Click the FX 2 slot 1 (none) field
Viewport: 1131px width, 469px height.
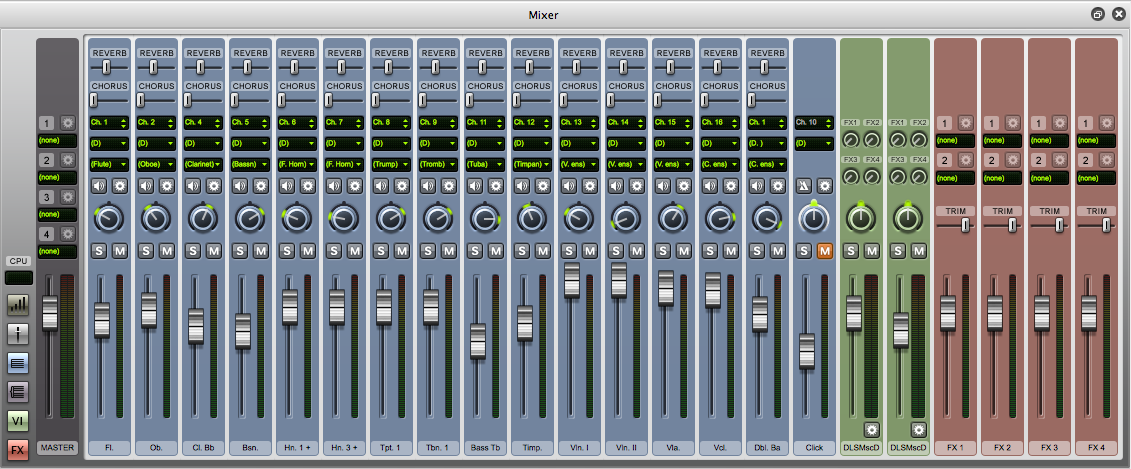pos(1003,141)
